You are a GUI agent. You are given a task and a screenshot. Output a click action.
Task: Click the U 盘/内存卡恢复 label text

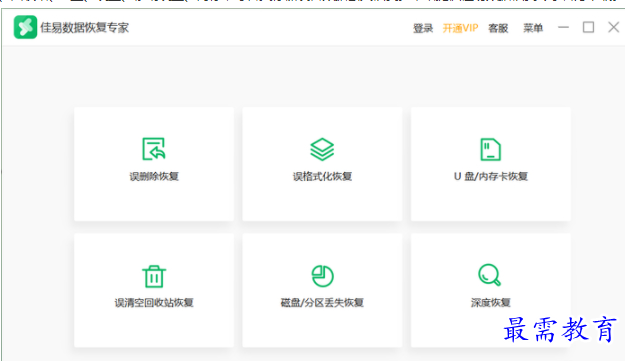click(491, 176)
